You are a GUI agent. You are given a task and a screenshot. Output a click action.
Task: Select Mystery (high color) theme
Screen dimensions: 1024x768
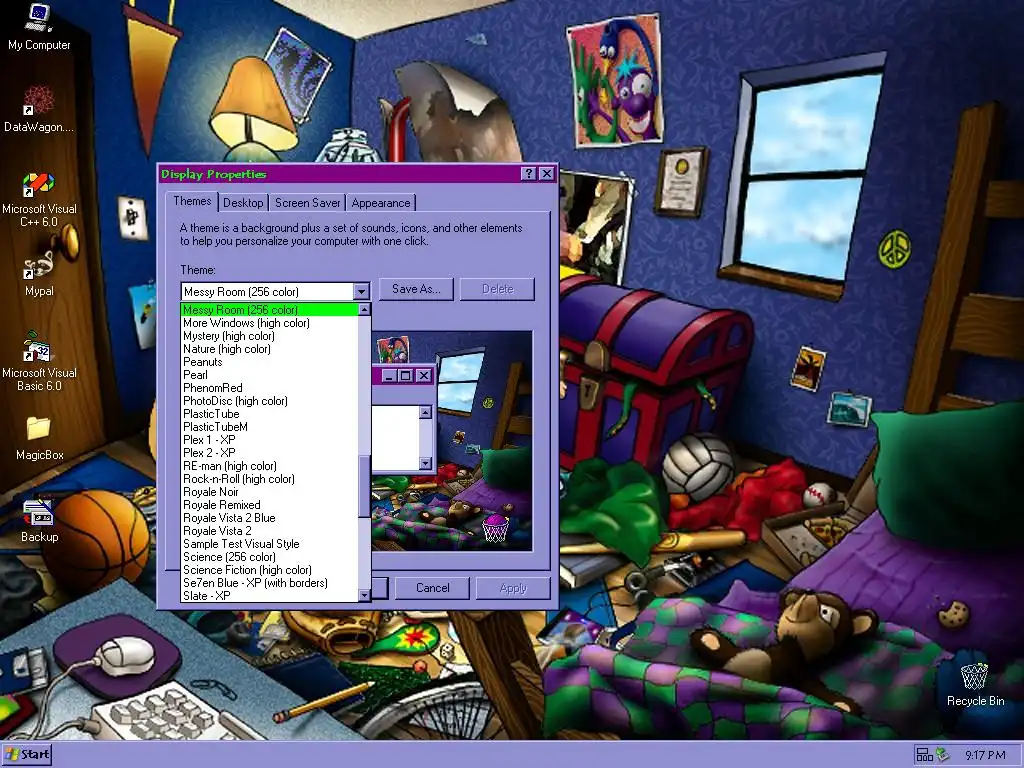pyautogui.click(x=270, y=336)
